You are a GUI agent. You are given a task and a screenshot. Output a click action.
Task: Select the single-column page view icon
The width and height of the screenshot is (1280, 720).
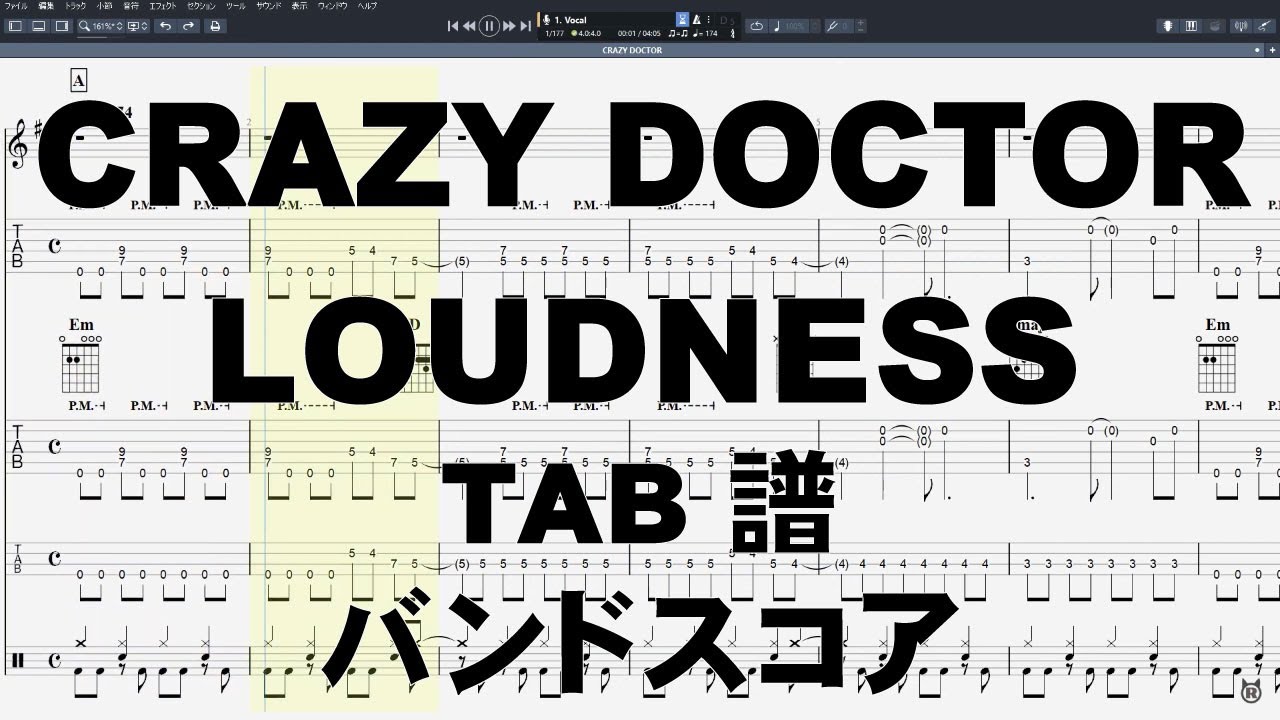click(14, 26)
